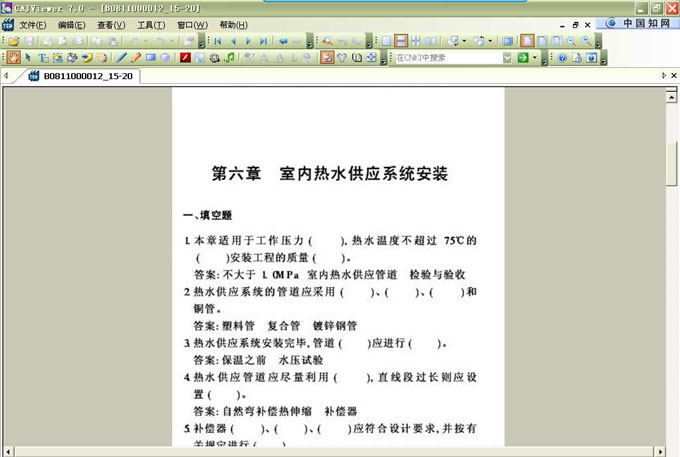680x457 pixels.
Task: Expand the rotate page dropdown arrow
Action: click(x=492, y=41)
